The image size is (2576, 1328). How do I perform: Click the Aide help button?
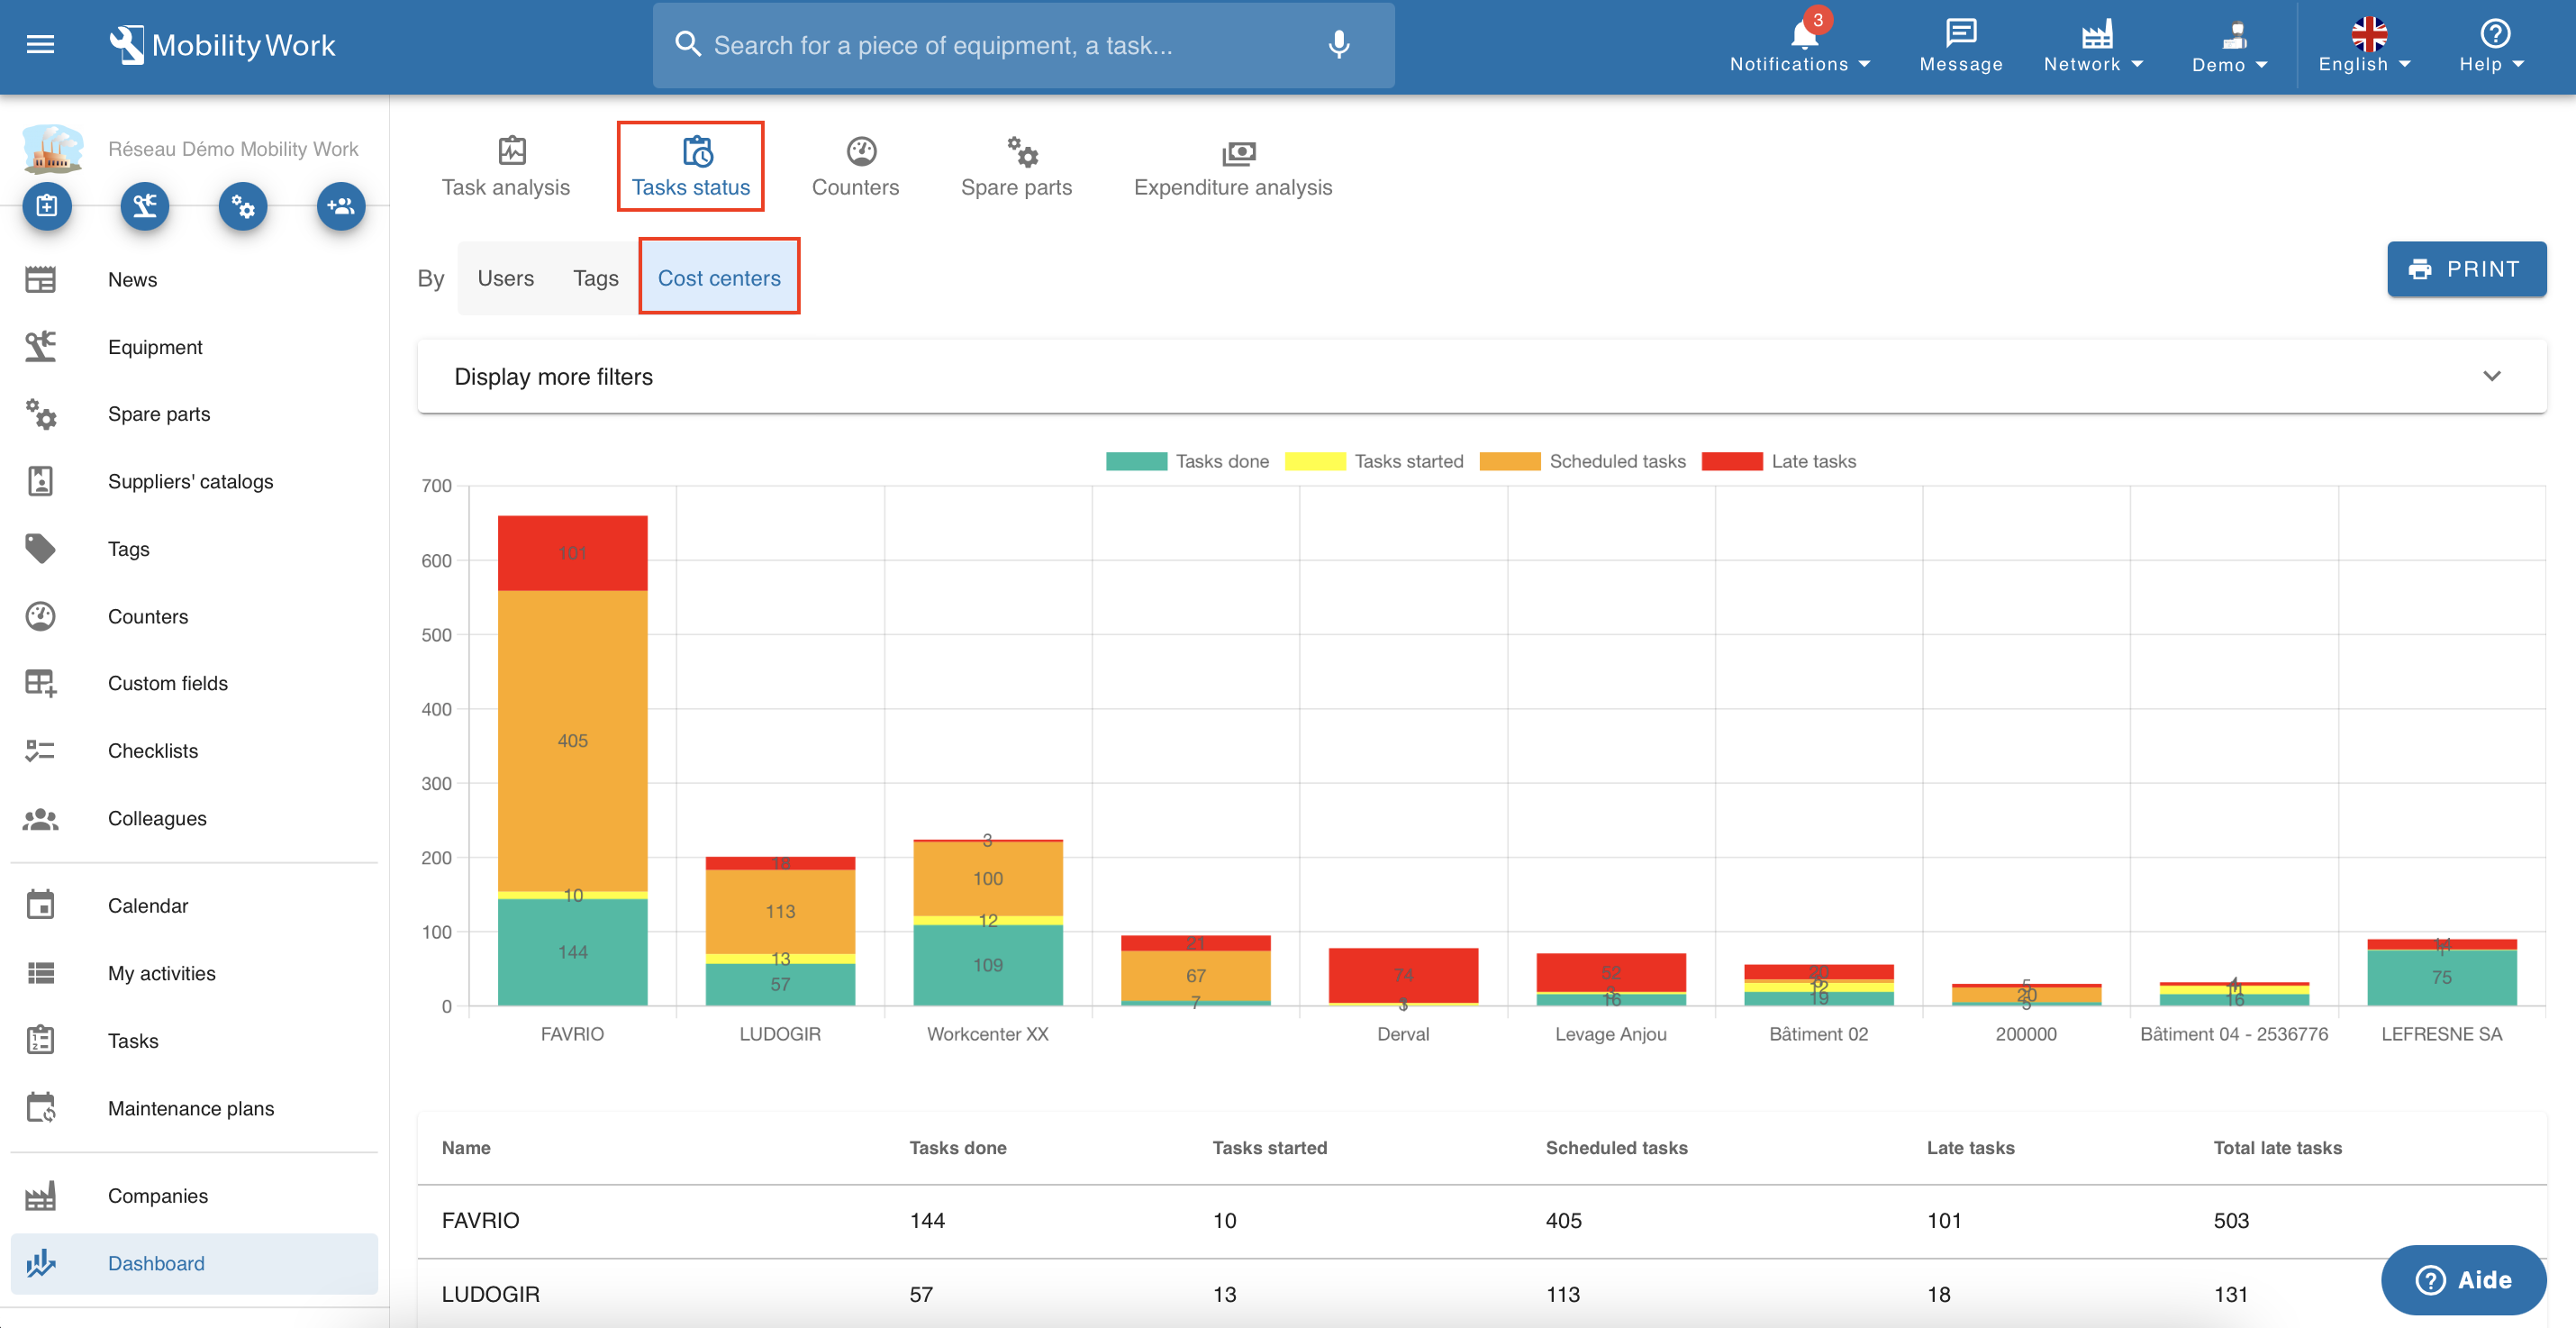coord(2463,1280)
